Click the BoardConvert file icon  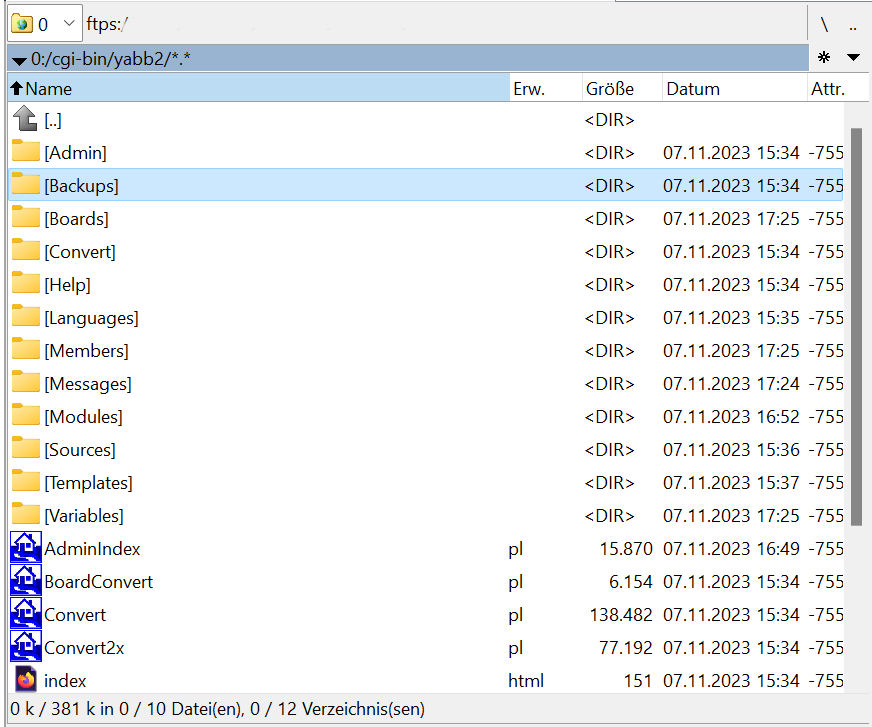tap(25, 582)
